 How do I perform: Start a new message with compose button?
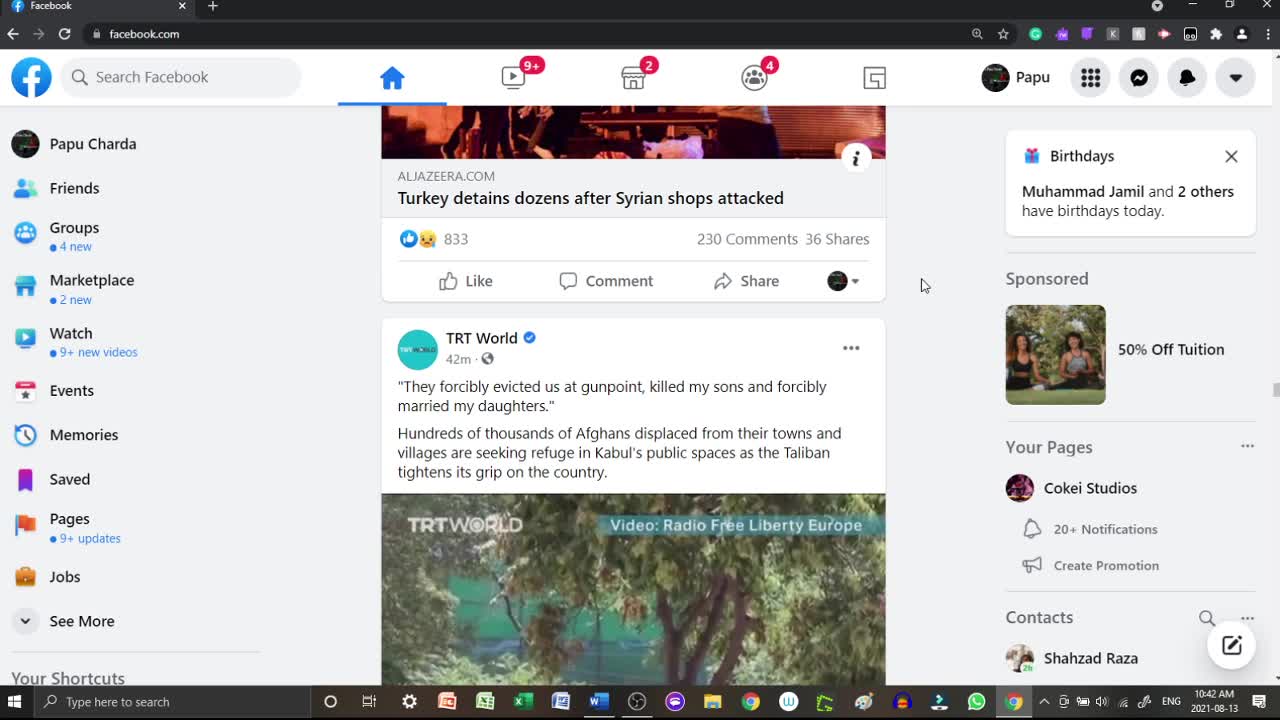pyautogui.click(x=1231, y=645)
